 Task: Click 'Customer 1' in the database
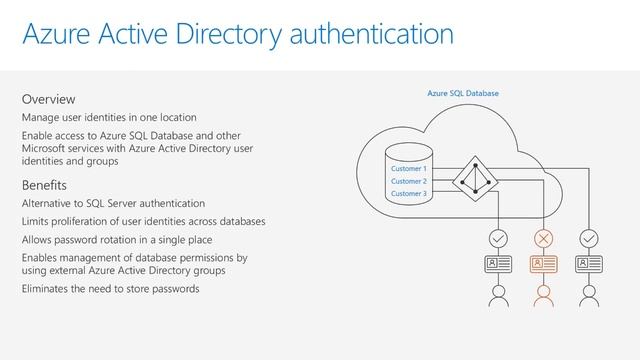pos(409,168)
